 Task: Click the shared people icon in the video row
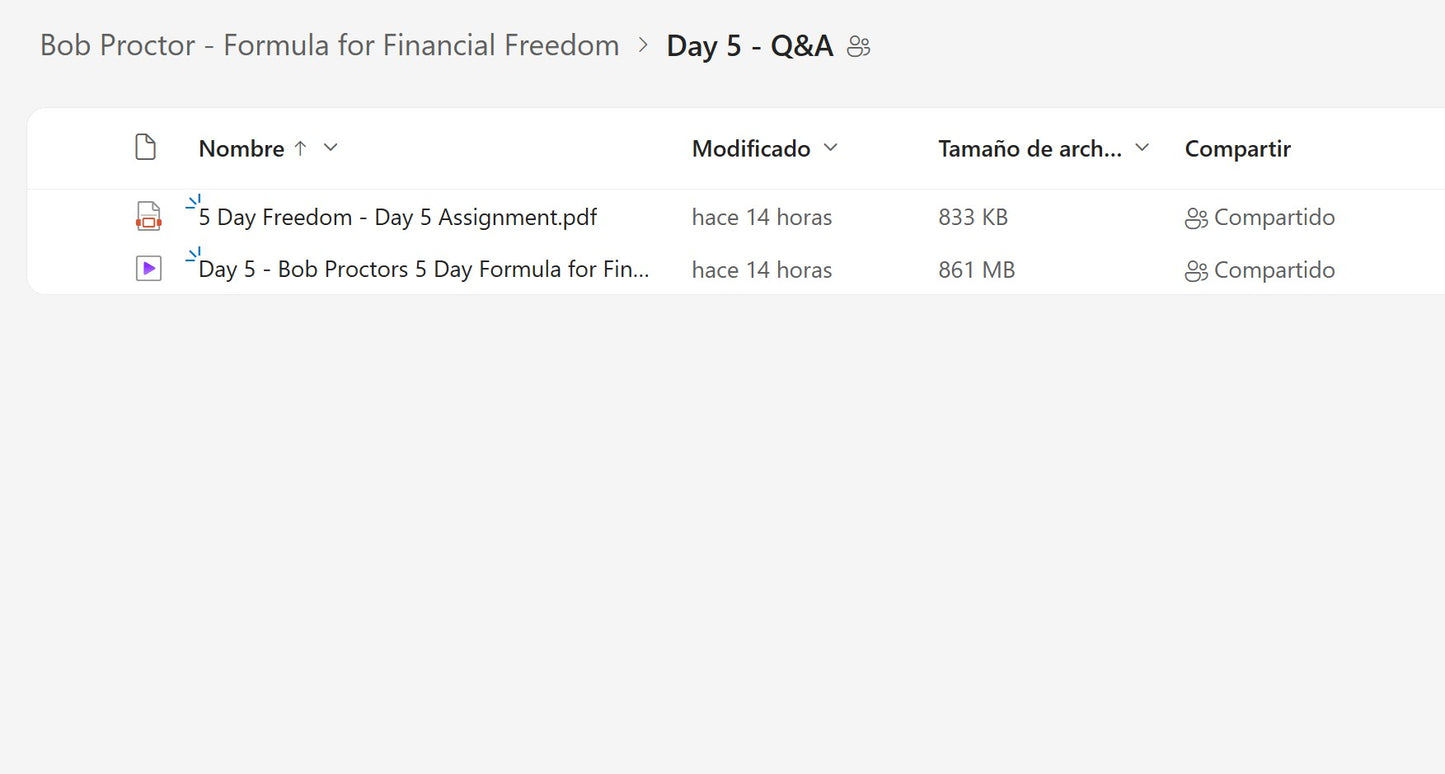pos(1196,271)
